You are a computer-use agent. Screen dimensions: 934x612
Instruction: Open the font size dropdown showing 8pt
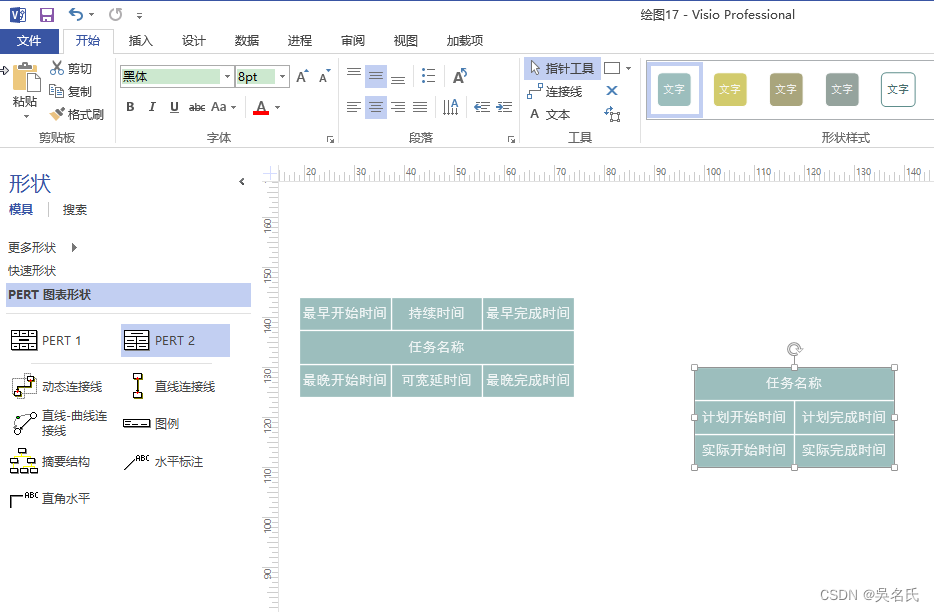click(x=282, y=76)
